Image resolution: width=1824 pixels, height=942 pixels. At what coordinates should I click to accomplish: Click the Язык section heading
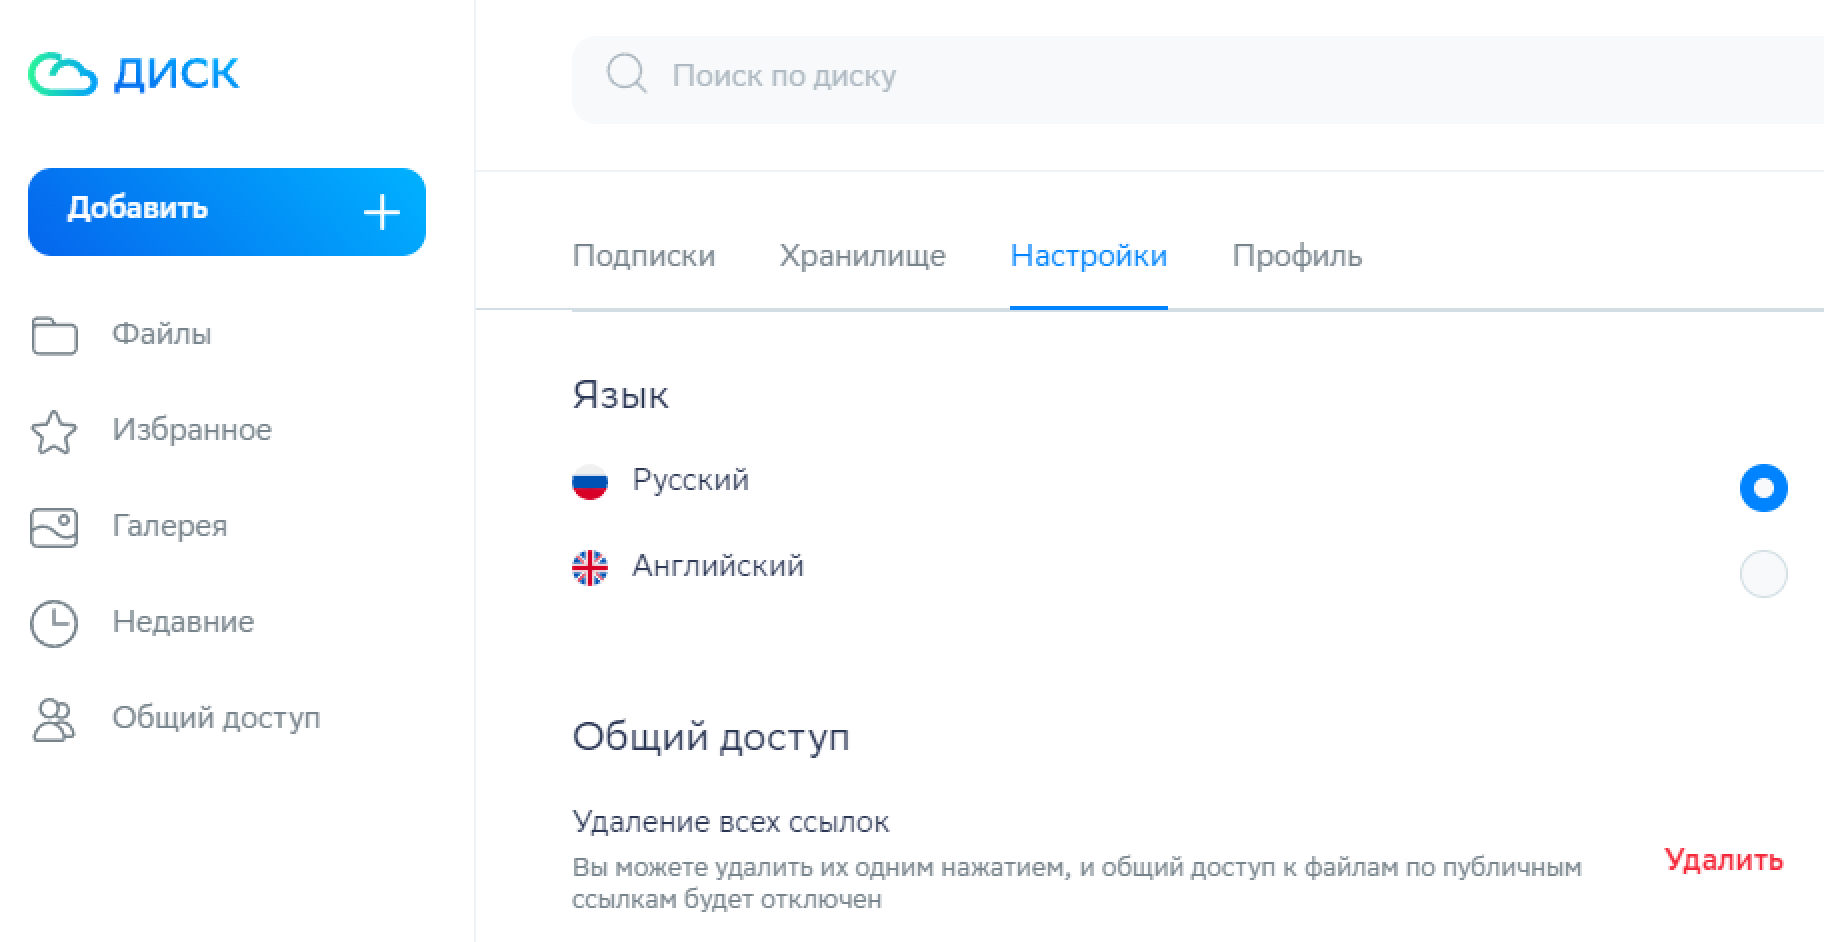pyautogui.click(x=620, y=396)
